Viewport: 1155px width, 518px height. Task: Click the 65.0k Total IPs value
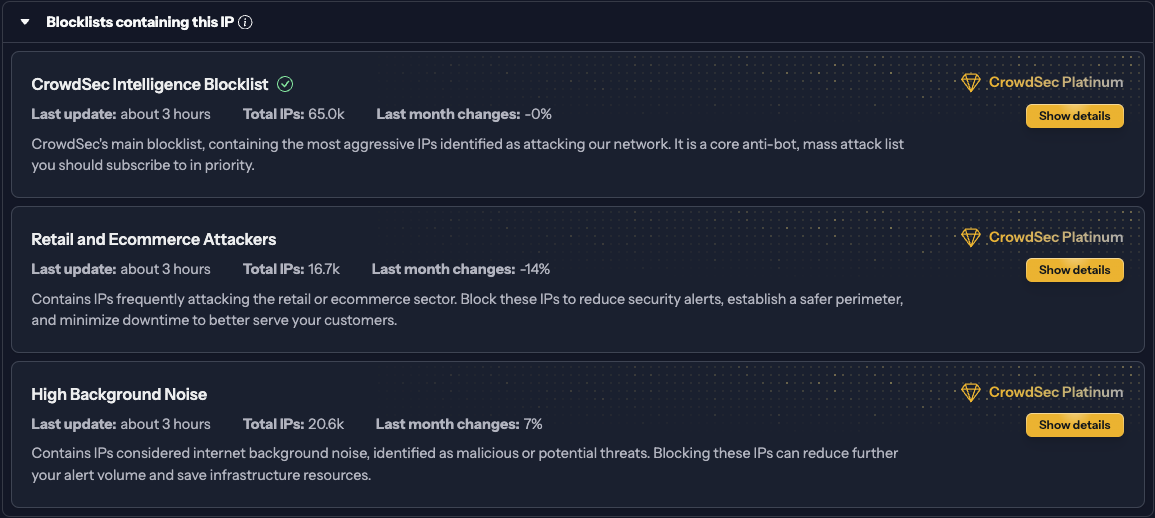coord(326,114)
